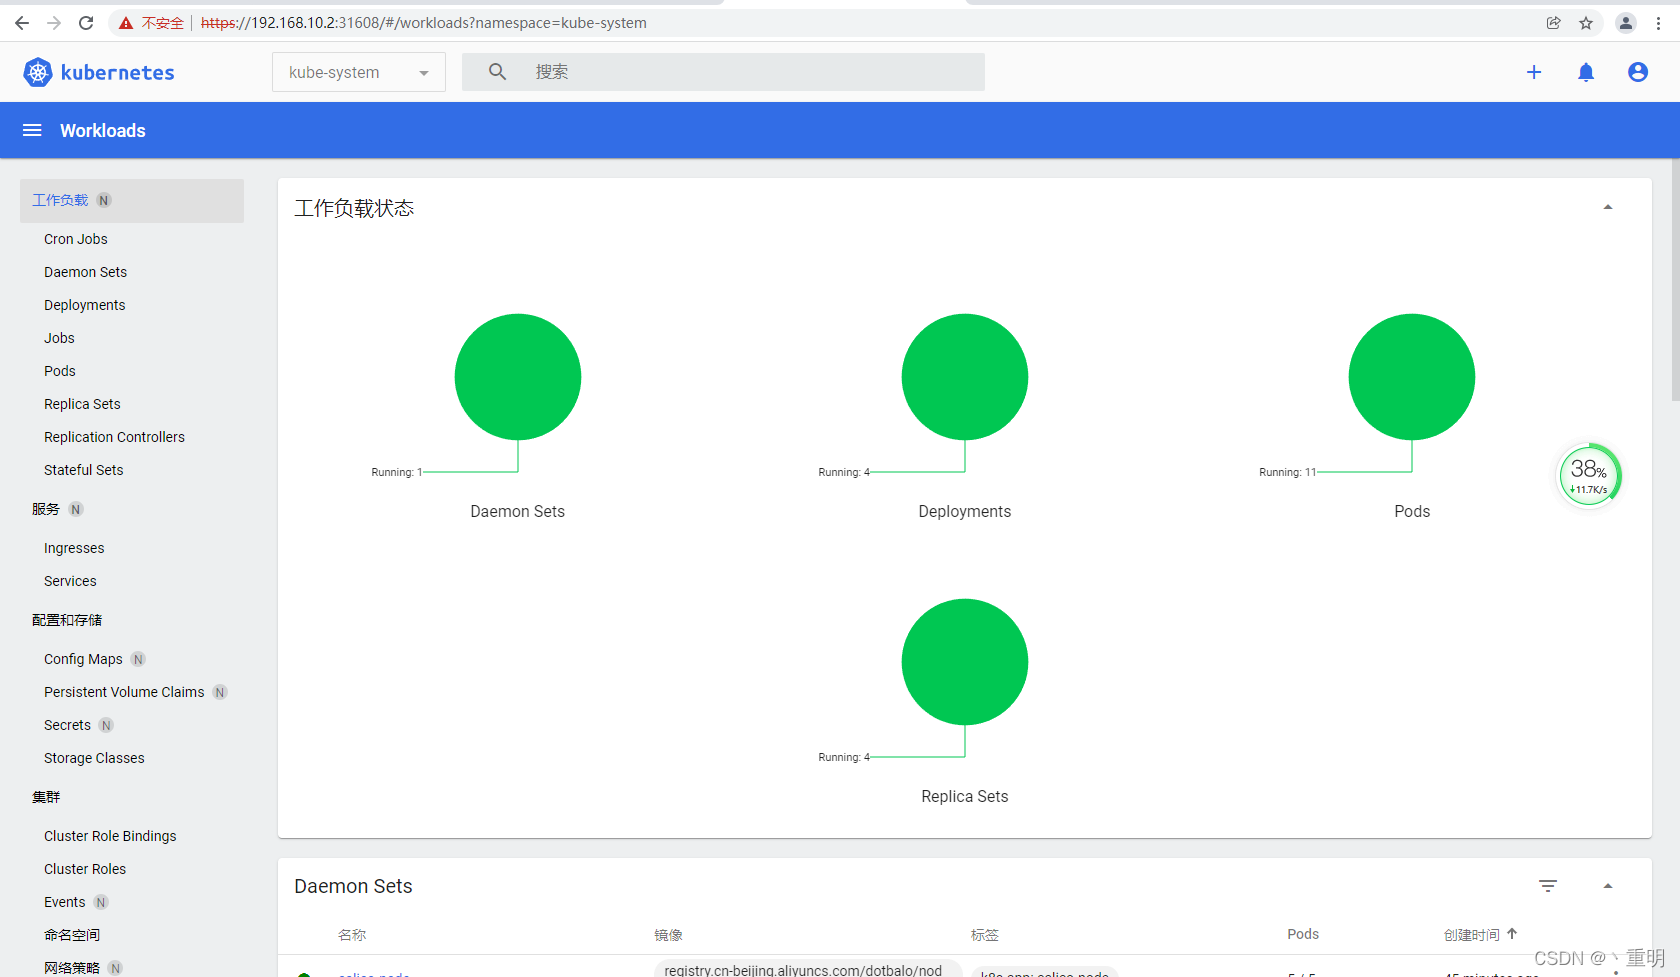Open 网络策略 in the sidebar
Viewport: 1680px width, 977px height.
click(x=72, y=968)
